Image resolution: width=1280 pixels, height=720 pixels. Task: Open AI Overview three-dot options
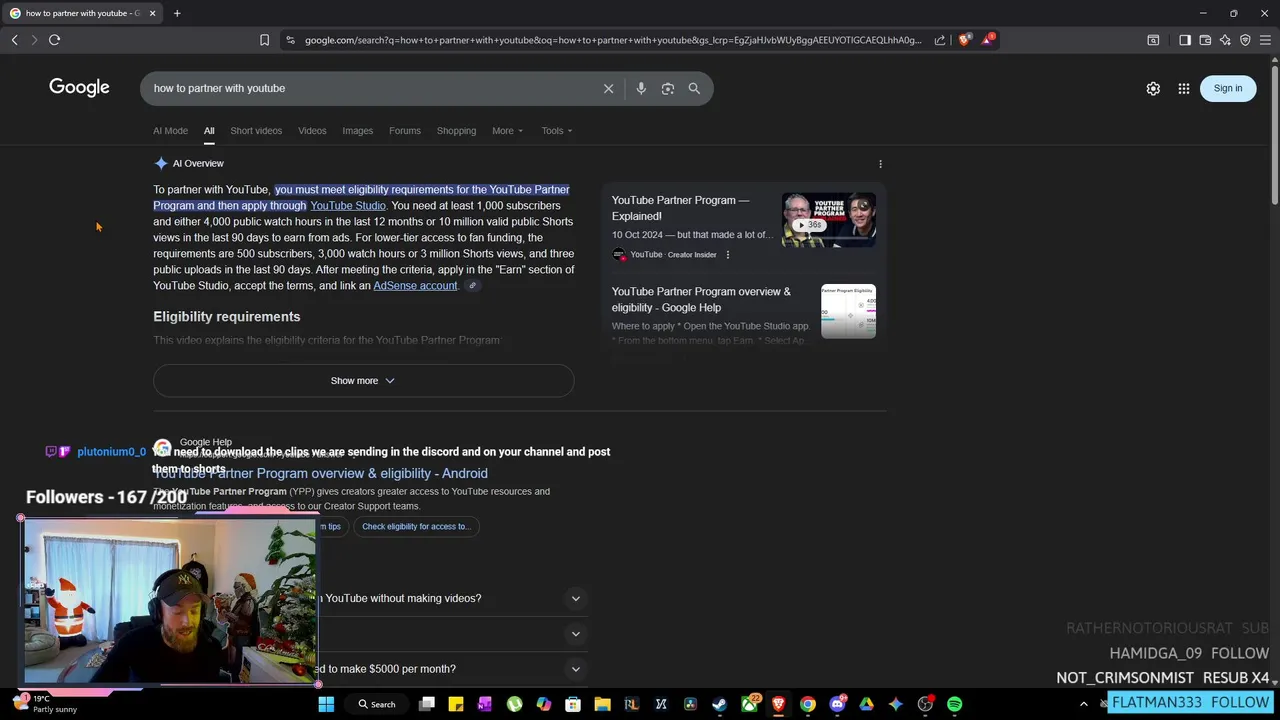880,164
